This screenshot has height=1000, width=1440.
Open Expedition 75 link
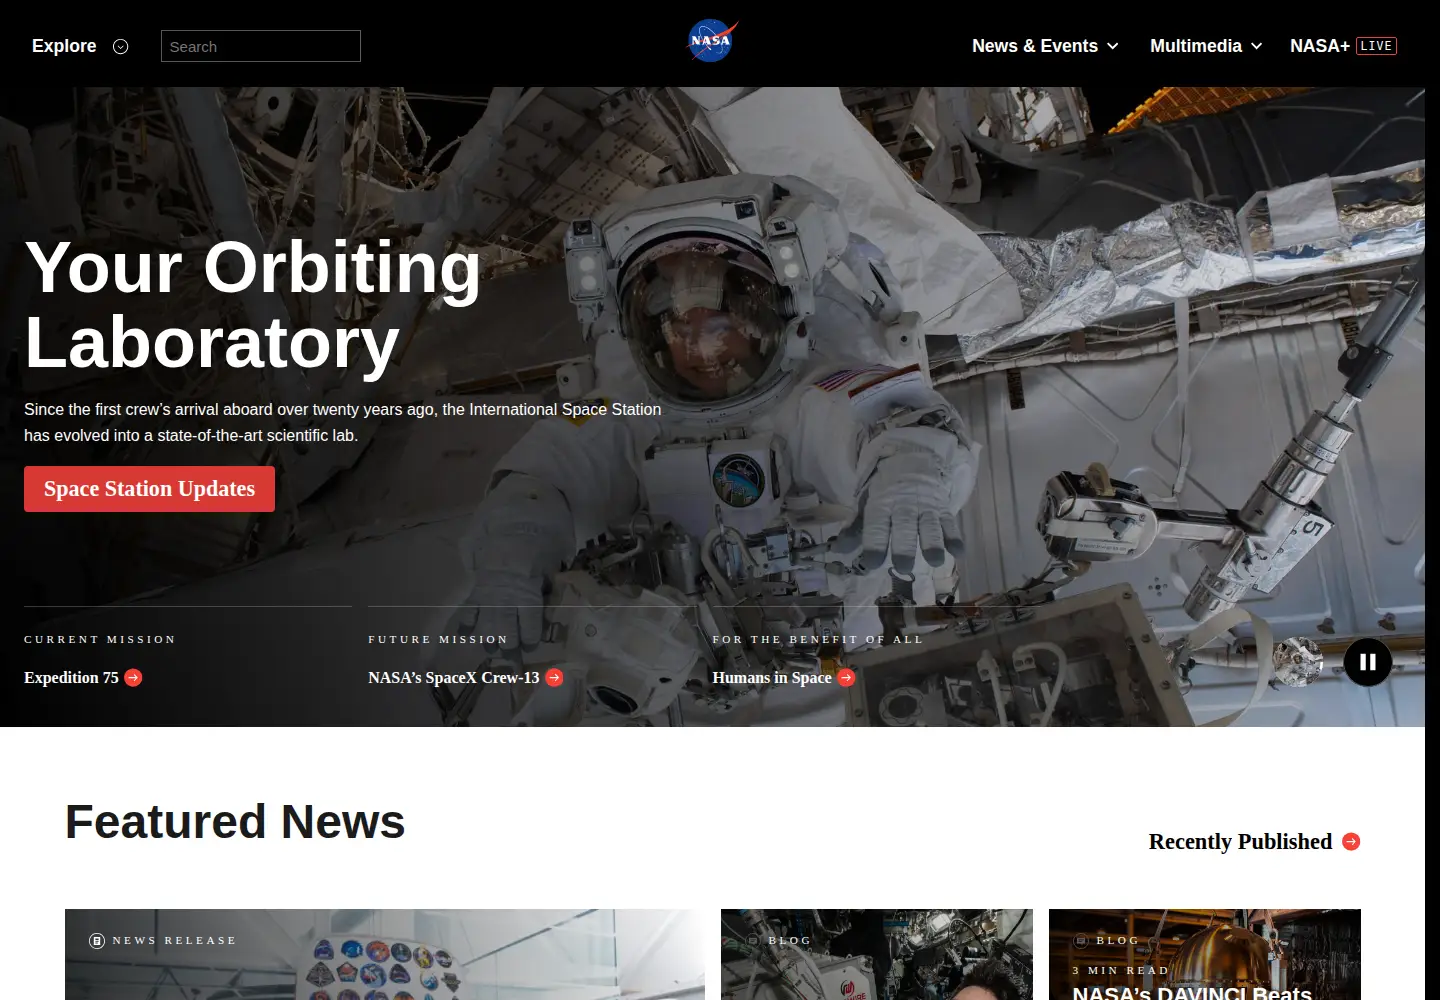(83, 677)
